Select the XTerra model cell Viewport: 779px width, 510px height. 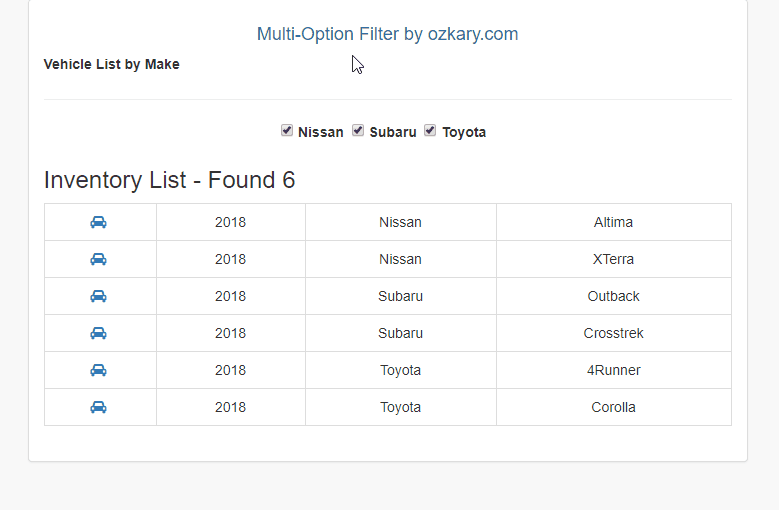pyautogui.click(x=614, y=259)
